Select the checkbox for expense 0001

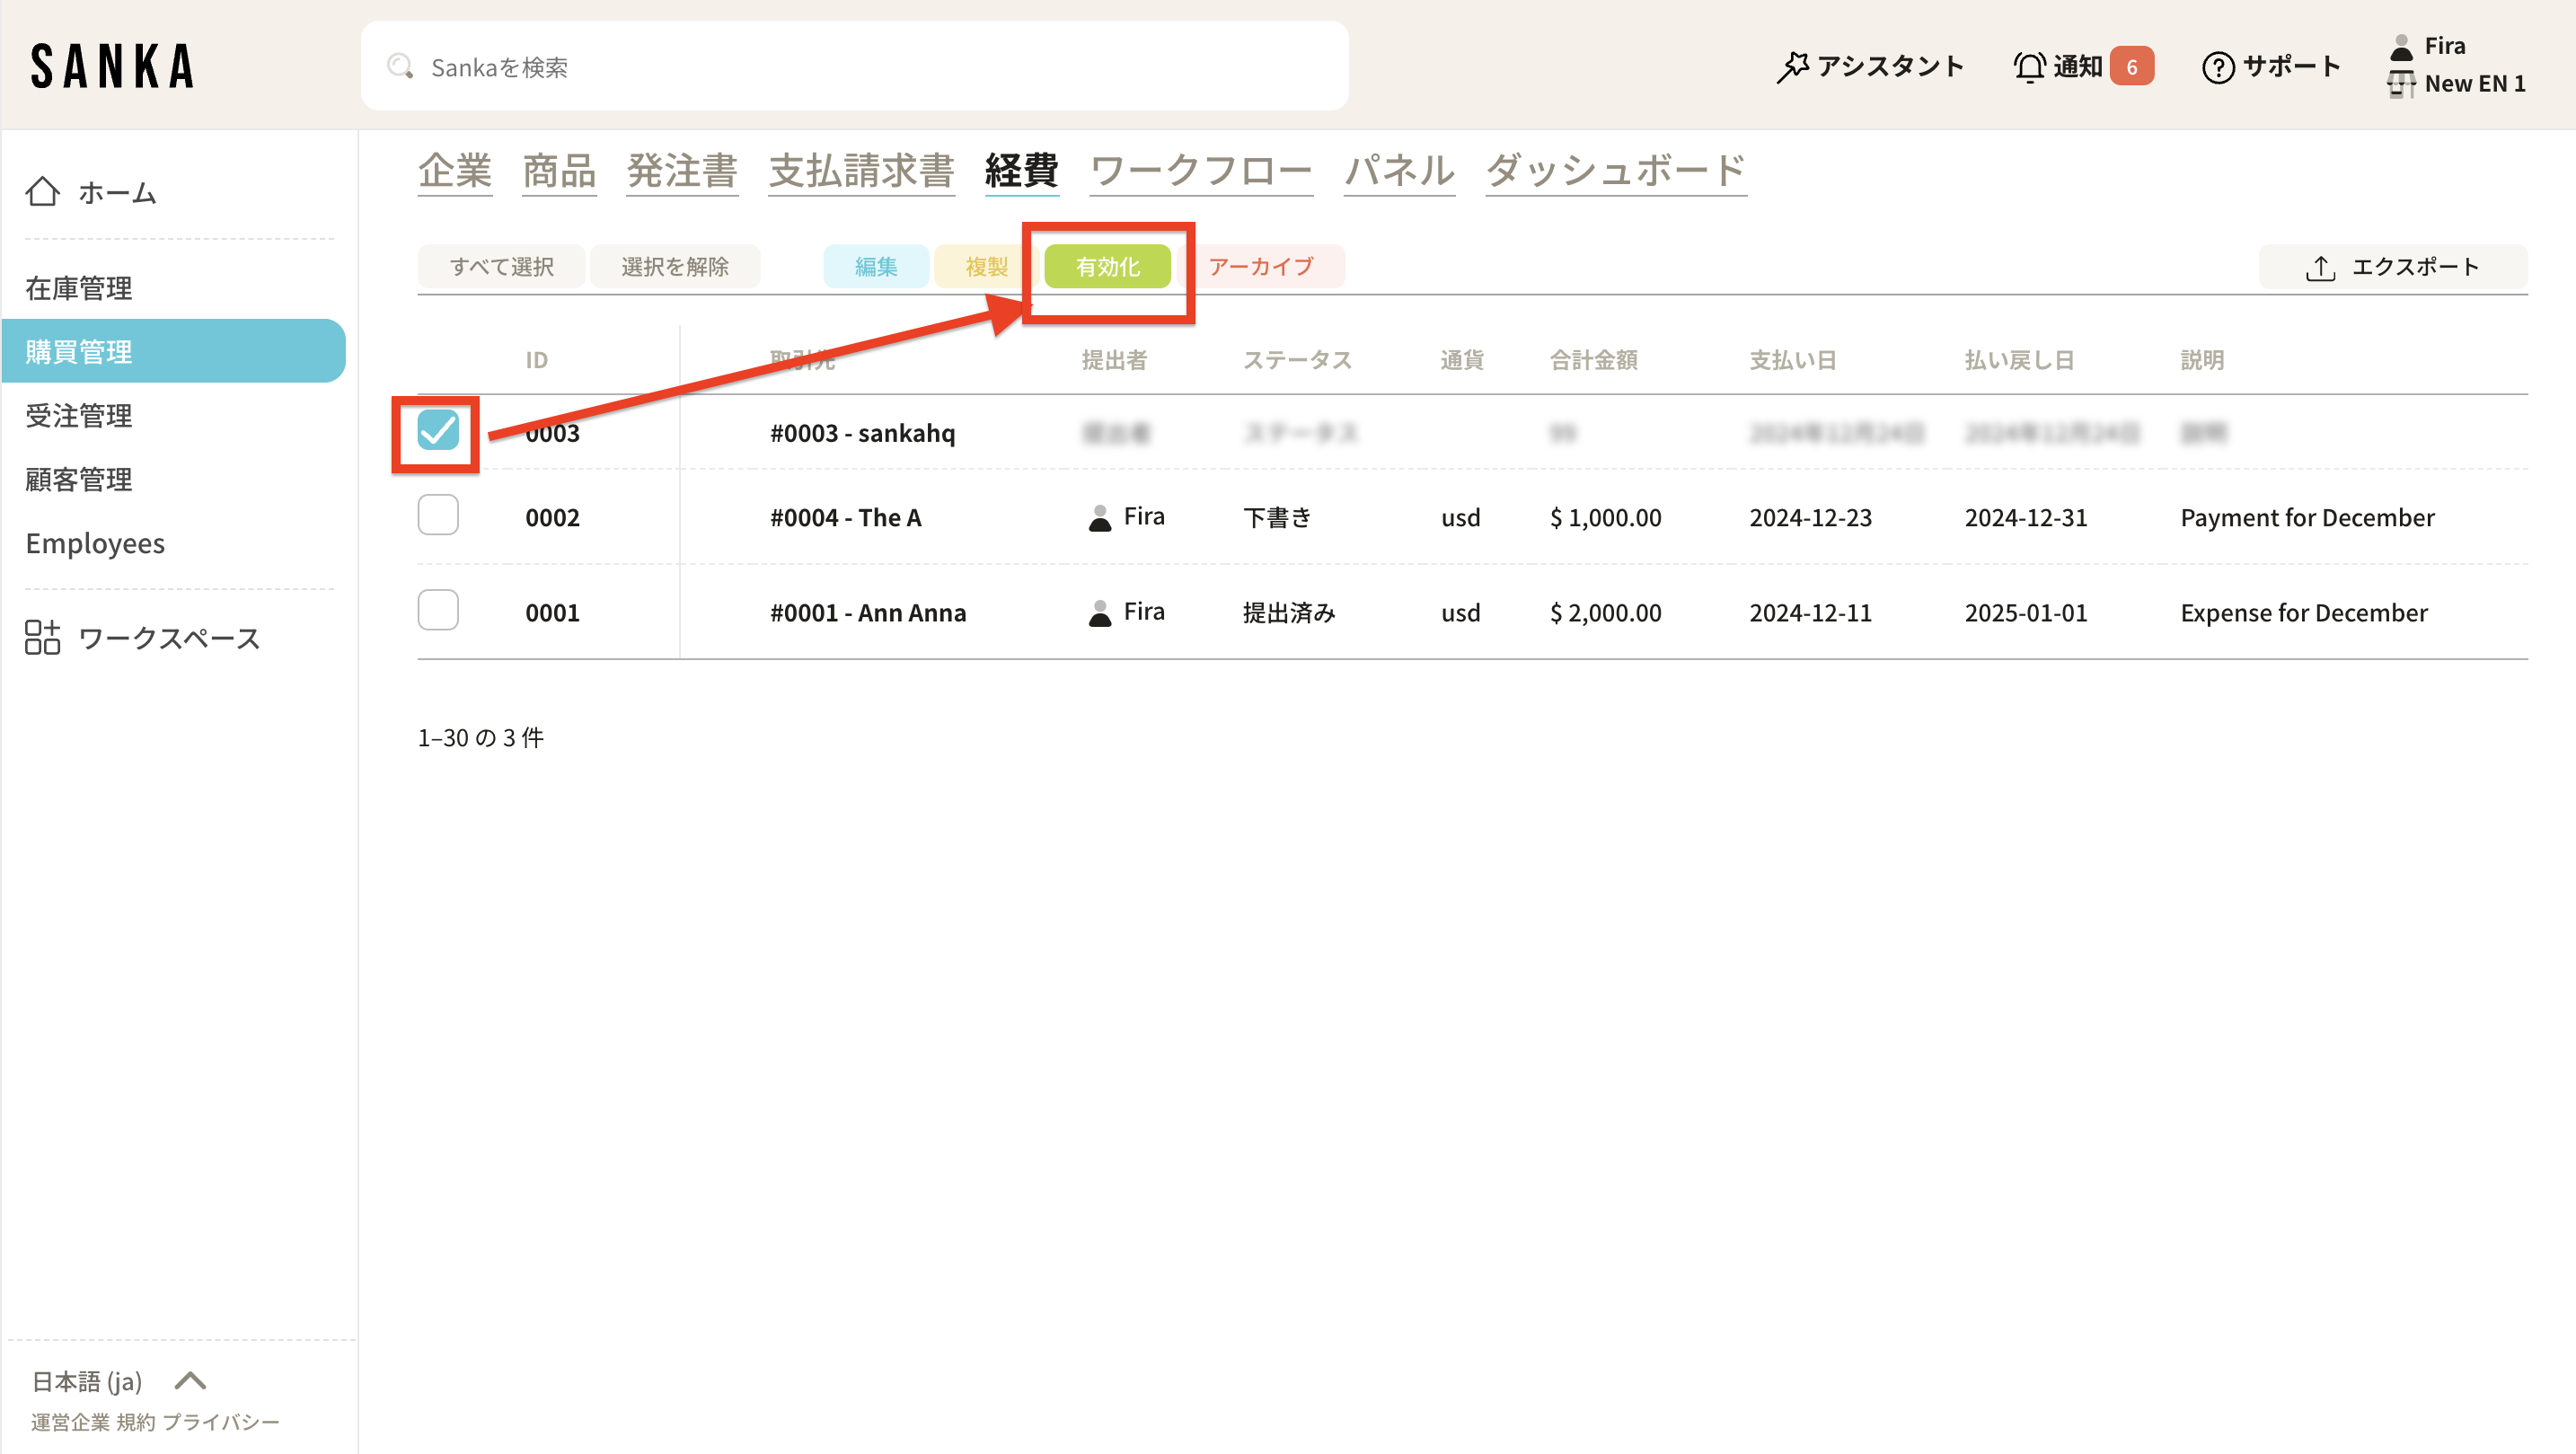coord(438,610)
